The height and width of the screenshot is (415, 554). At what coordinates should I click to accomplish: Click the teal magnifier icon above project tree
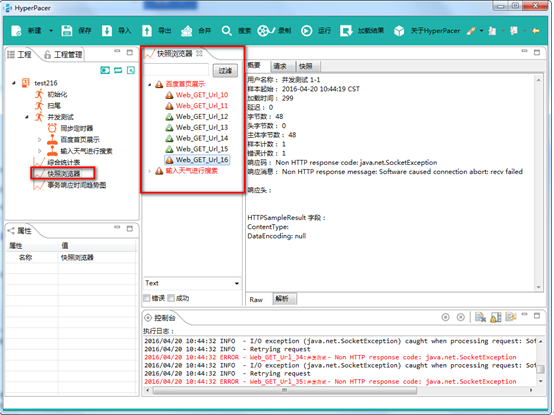click(131, 70)
